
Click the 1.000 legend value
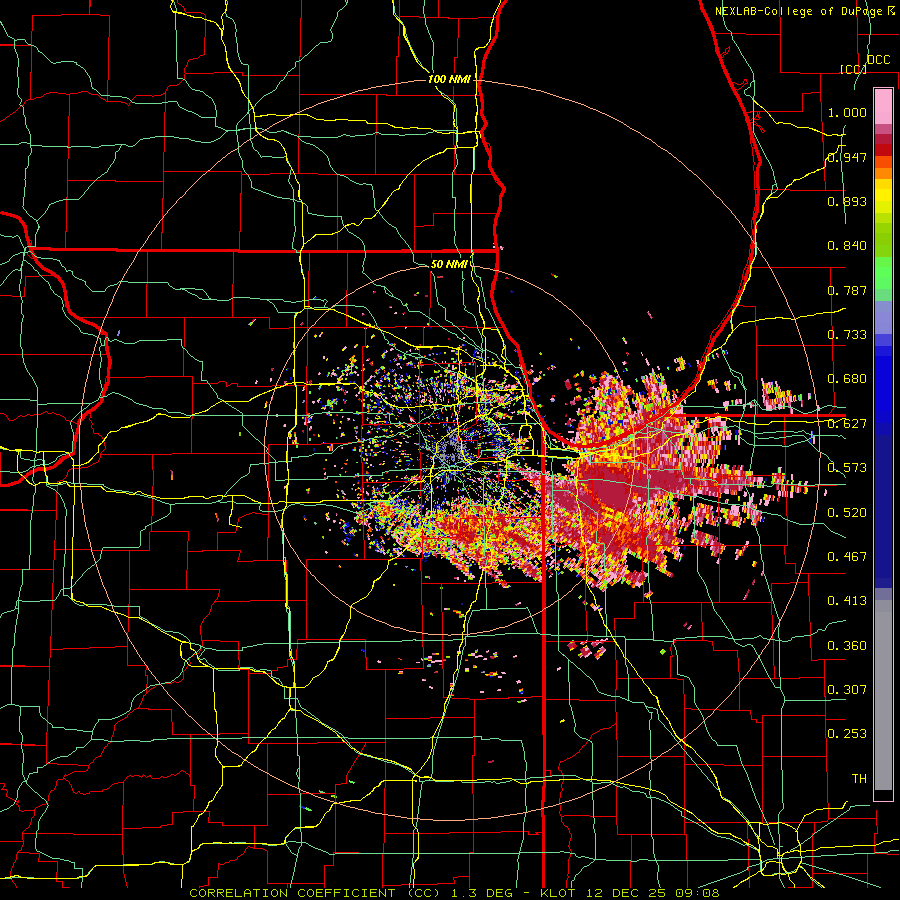847,113
